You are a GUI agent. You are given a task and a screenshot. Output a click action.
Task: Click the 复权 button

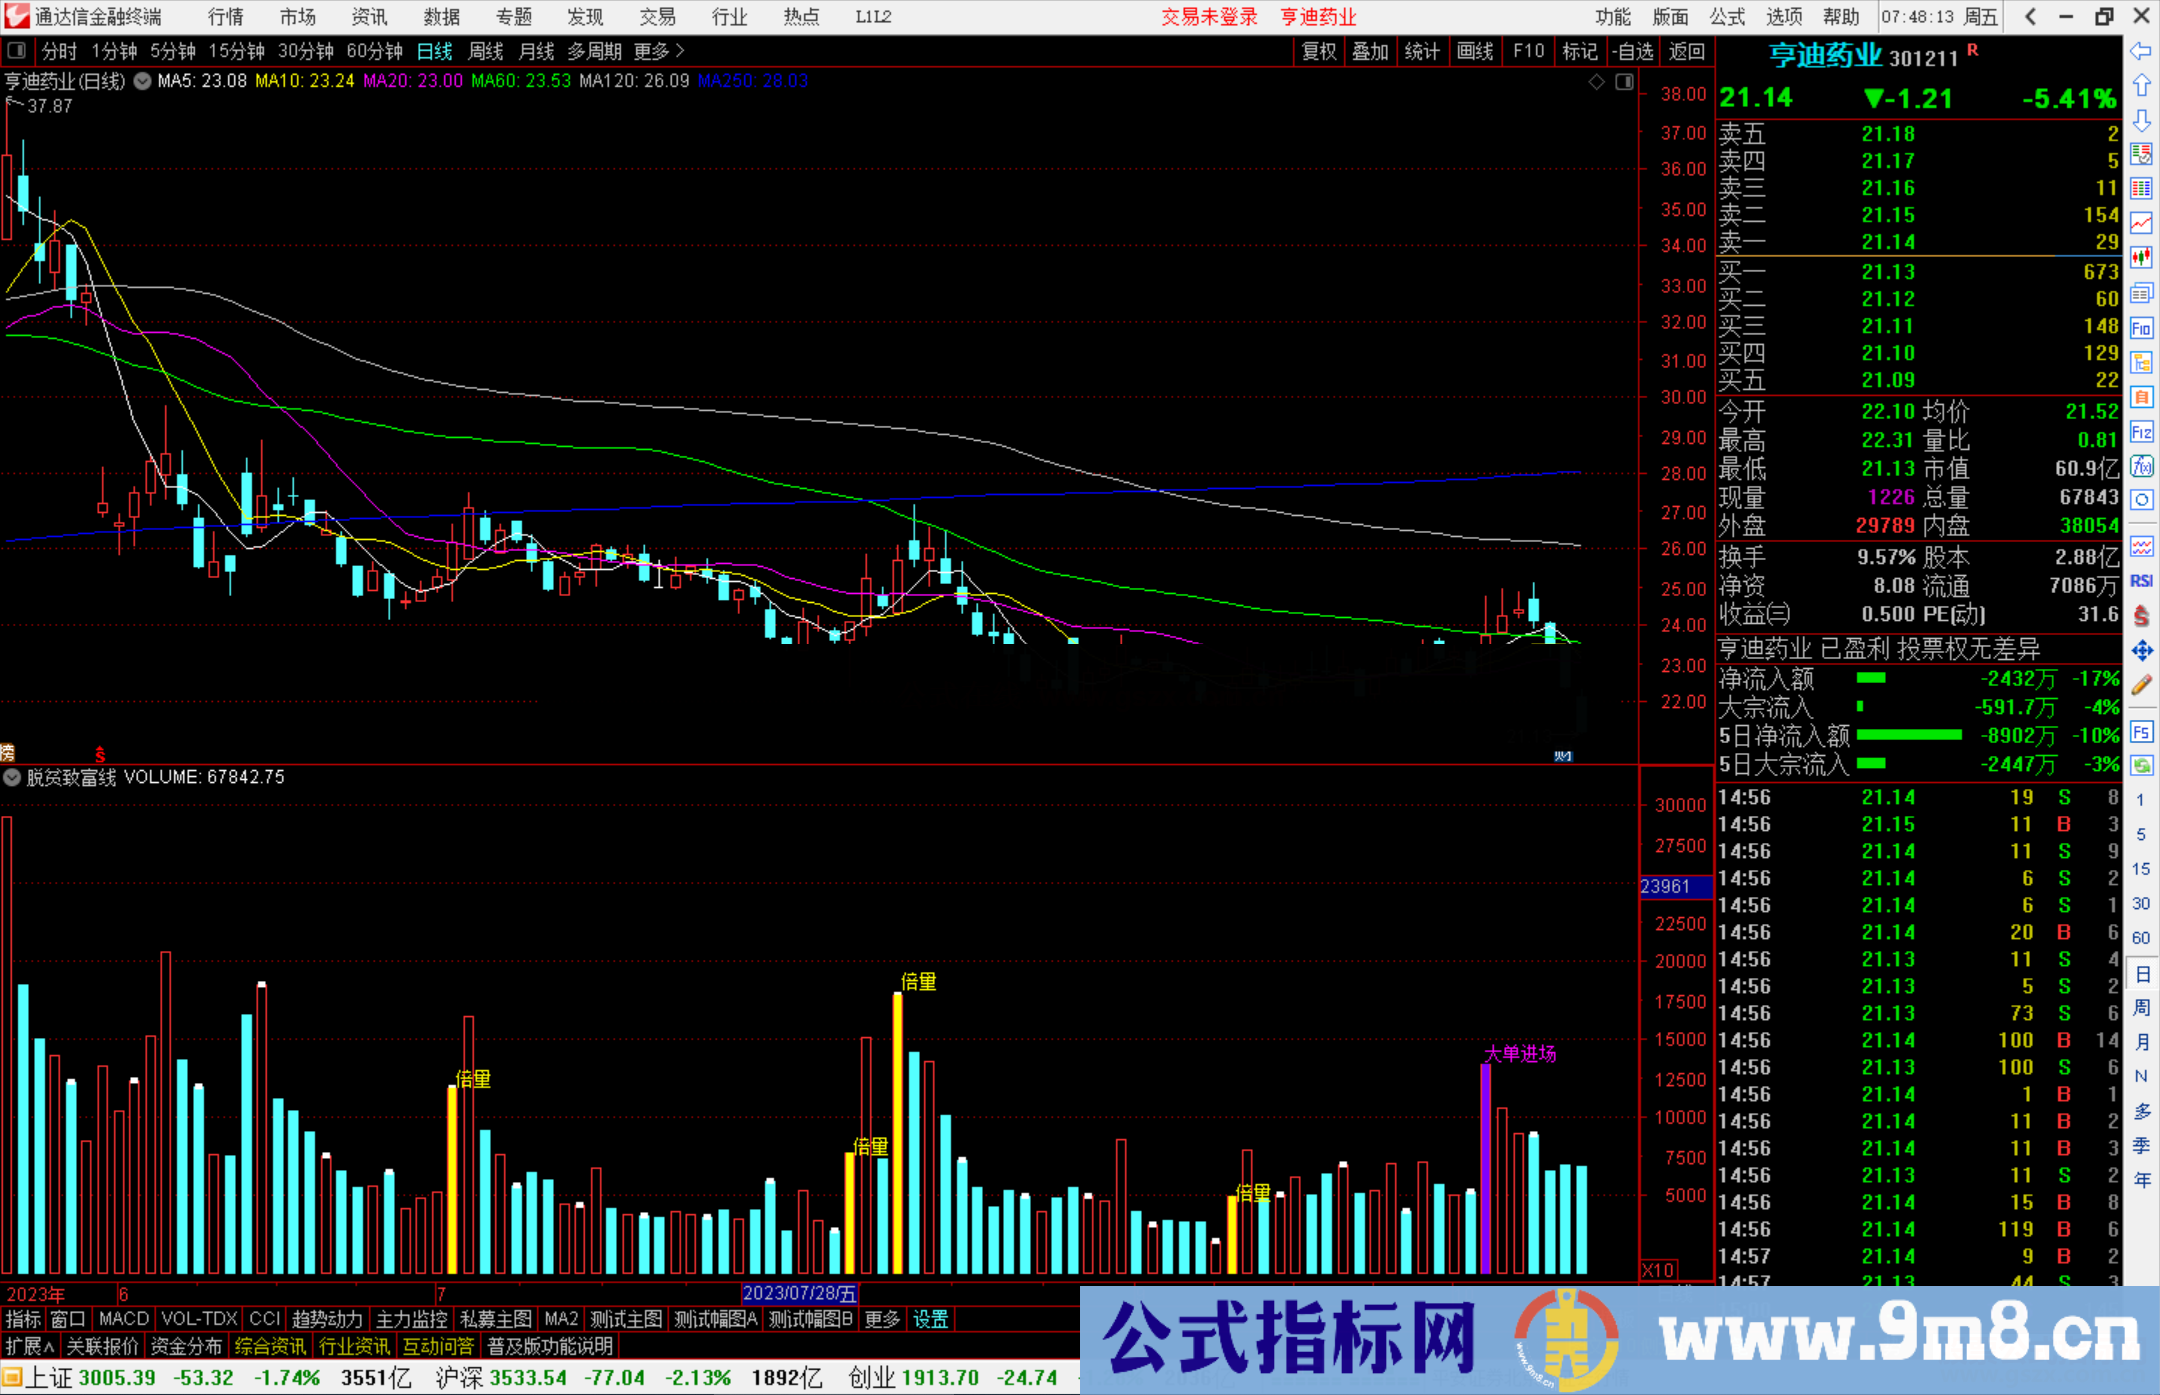[x=1319, y=51]
